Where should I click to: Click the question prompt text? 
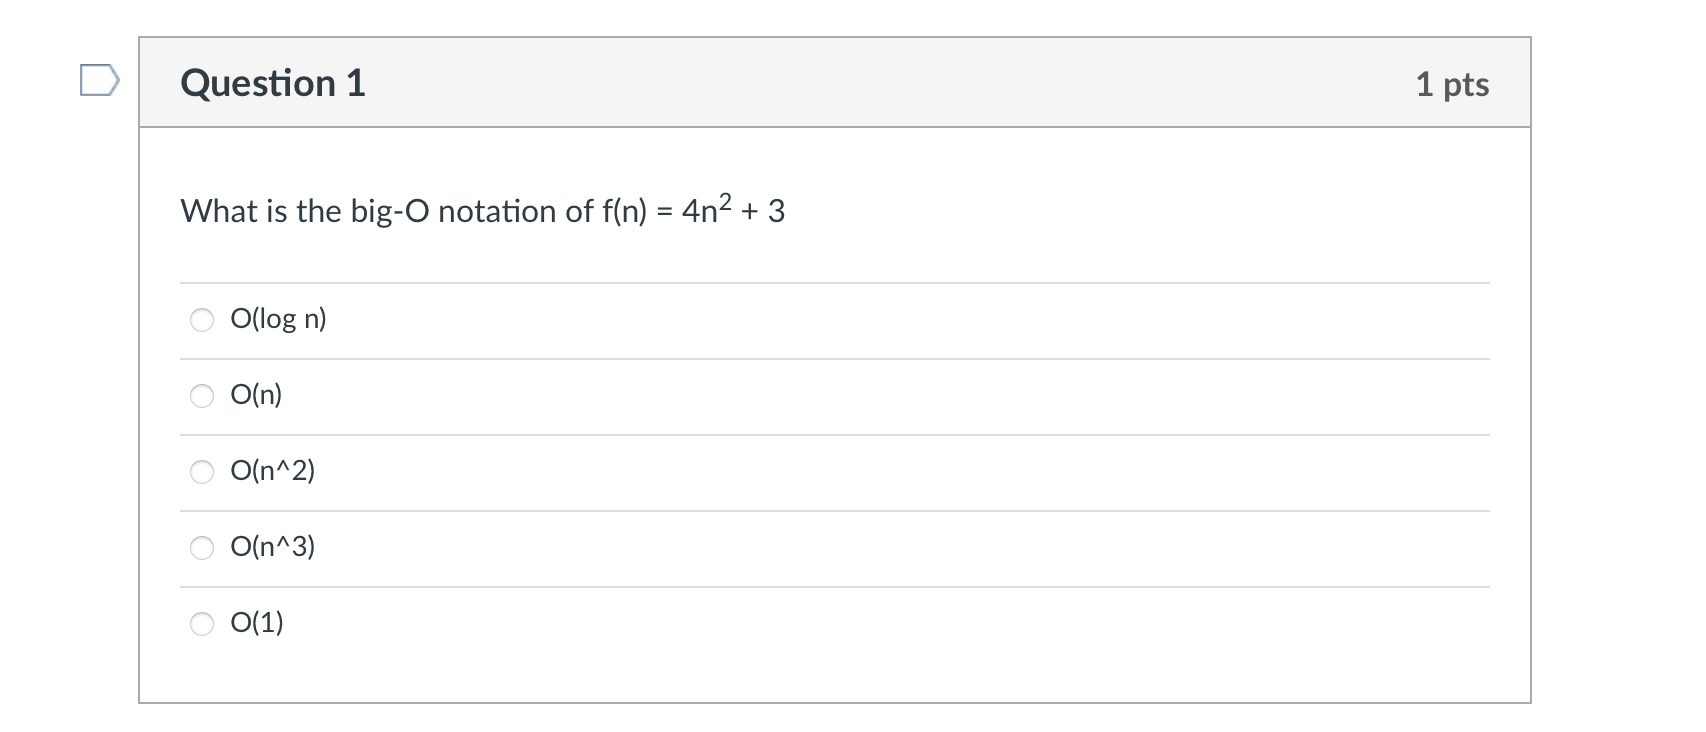[x=482, y=210]
